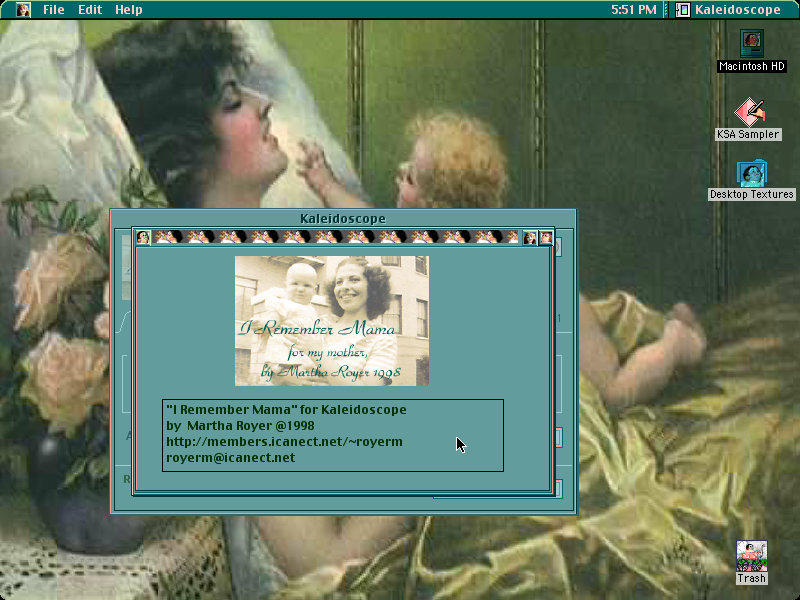Open the Kaleidoscope application menu
Screen dimensions: 800x600
[x=729, y=10]
